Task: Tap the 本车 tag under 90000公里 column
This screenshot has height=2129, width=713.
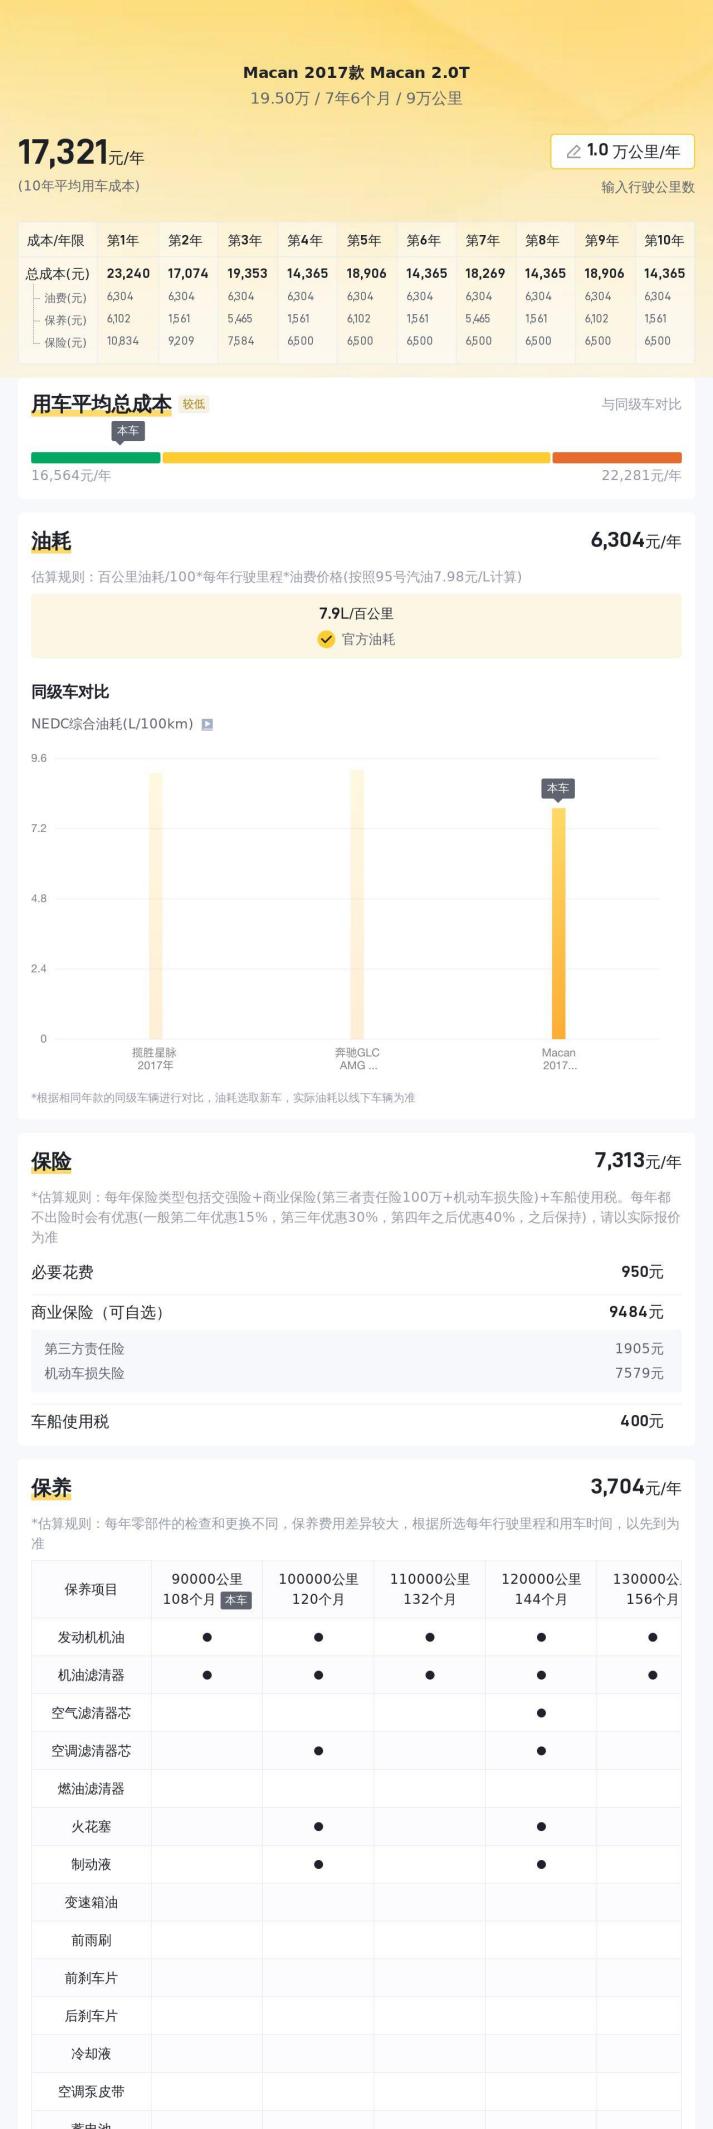Action: 236,1600
